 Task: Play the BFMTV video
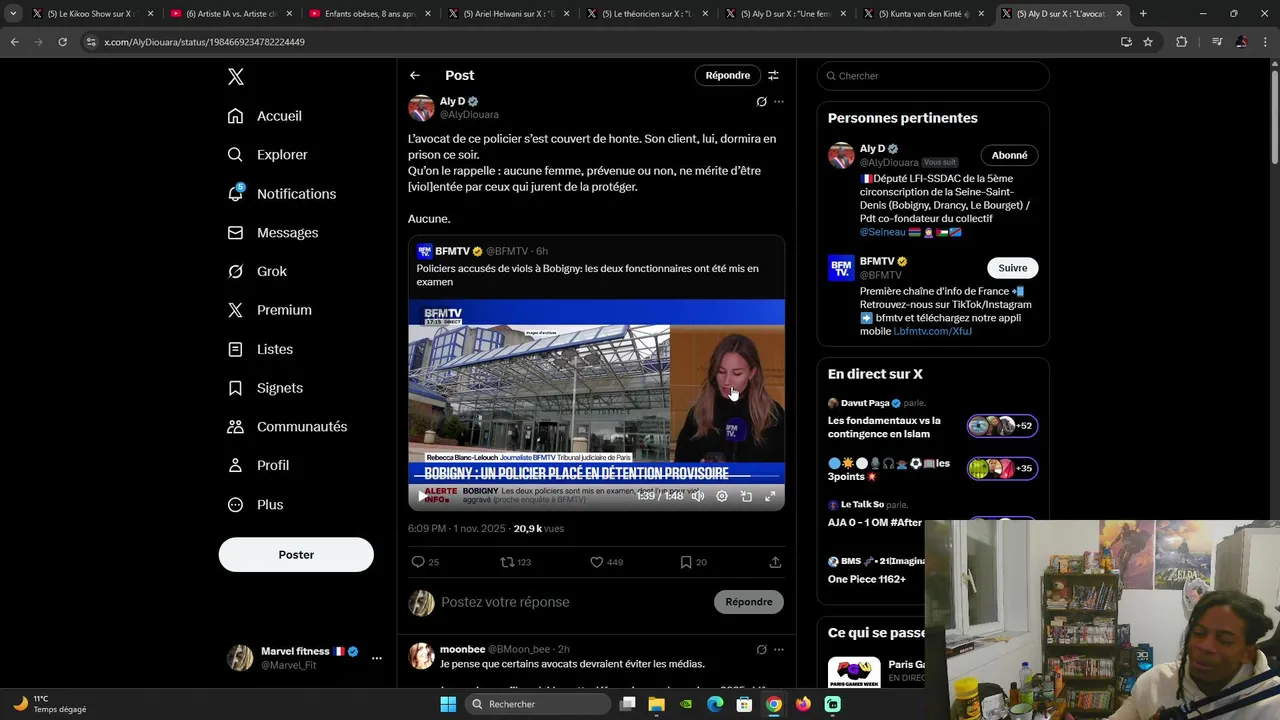pyautogui.click(x=421, y=496)
